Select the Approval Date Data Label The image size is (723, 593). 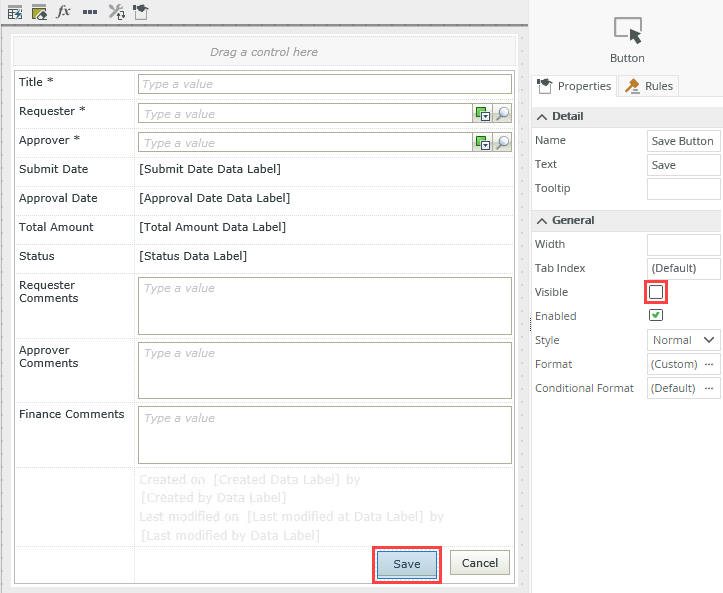click(x=215, y=198)
